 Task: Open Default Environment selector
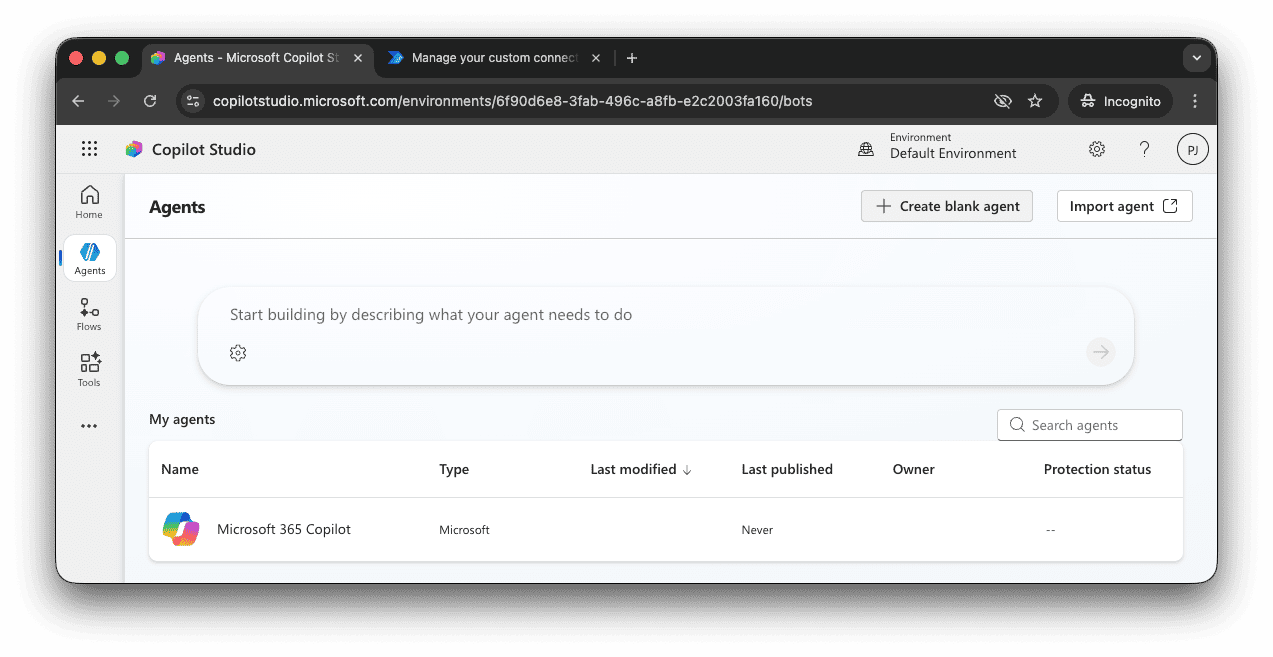tap(953, 146)
